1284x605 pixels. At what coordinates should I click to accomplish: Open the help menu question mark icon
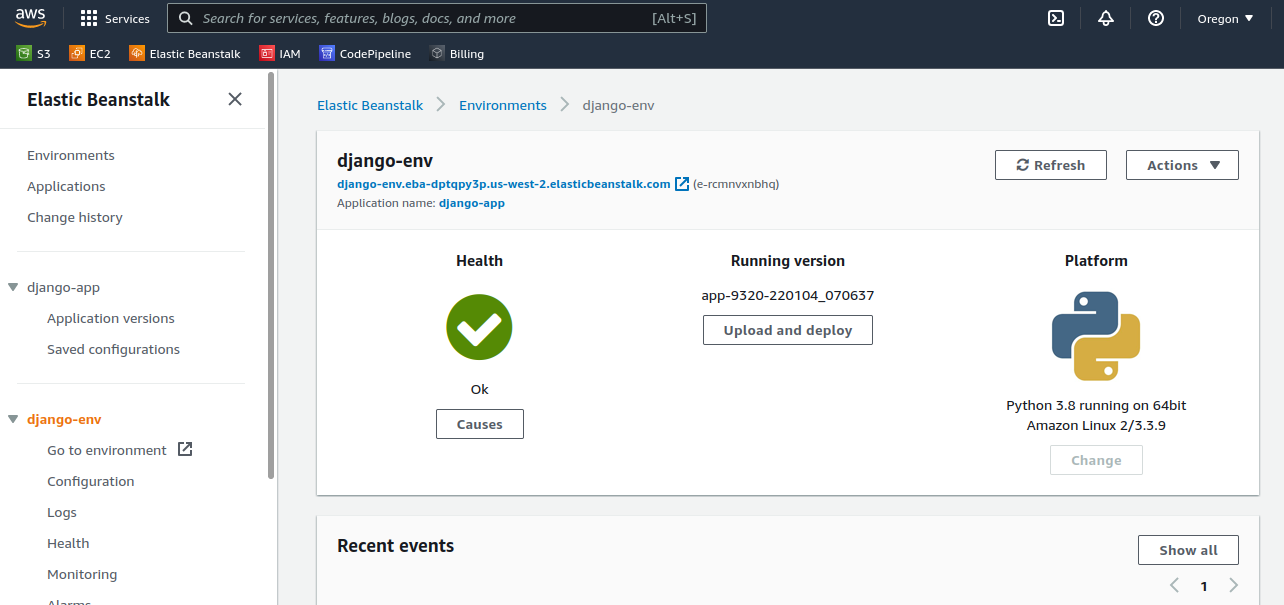[x=1156, y=18]
